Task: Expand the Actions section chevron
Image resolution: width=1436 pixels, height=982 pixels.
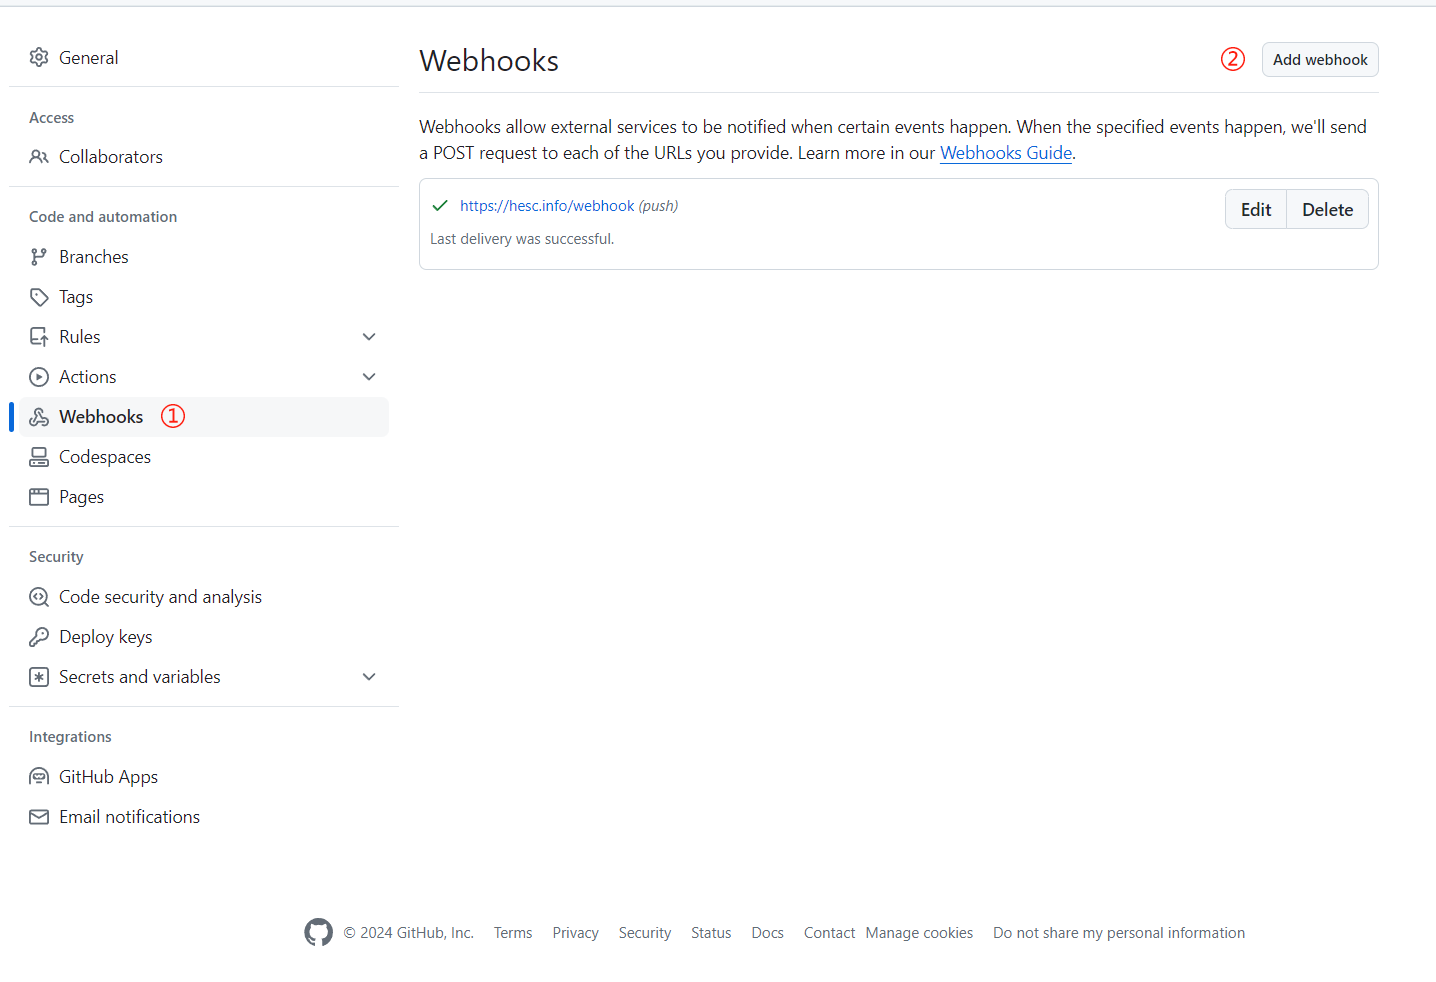Action: pos(369,377)
